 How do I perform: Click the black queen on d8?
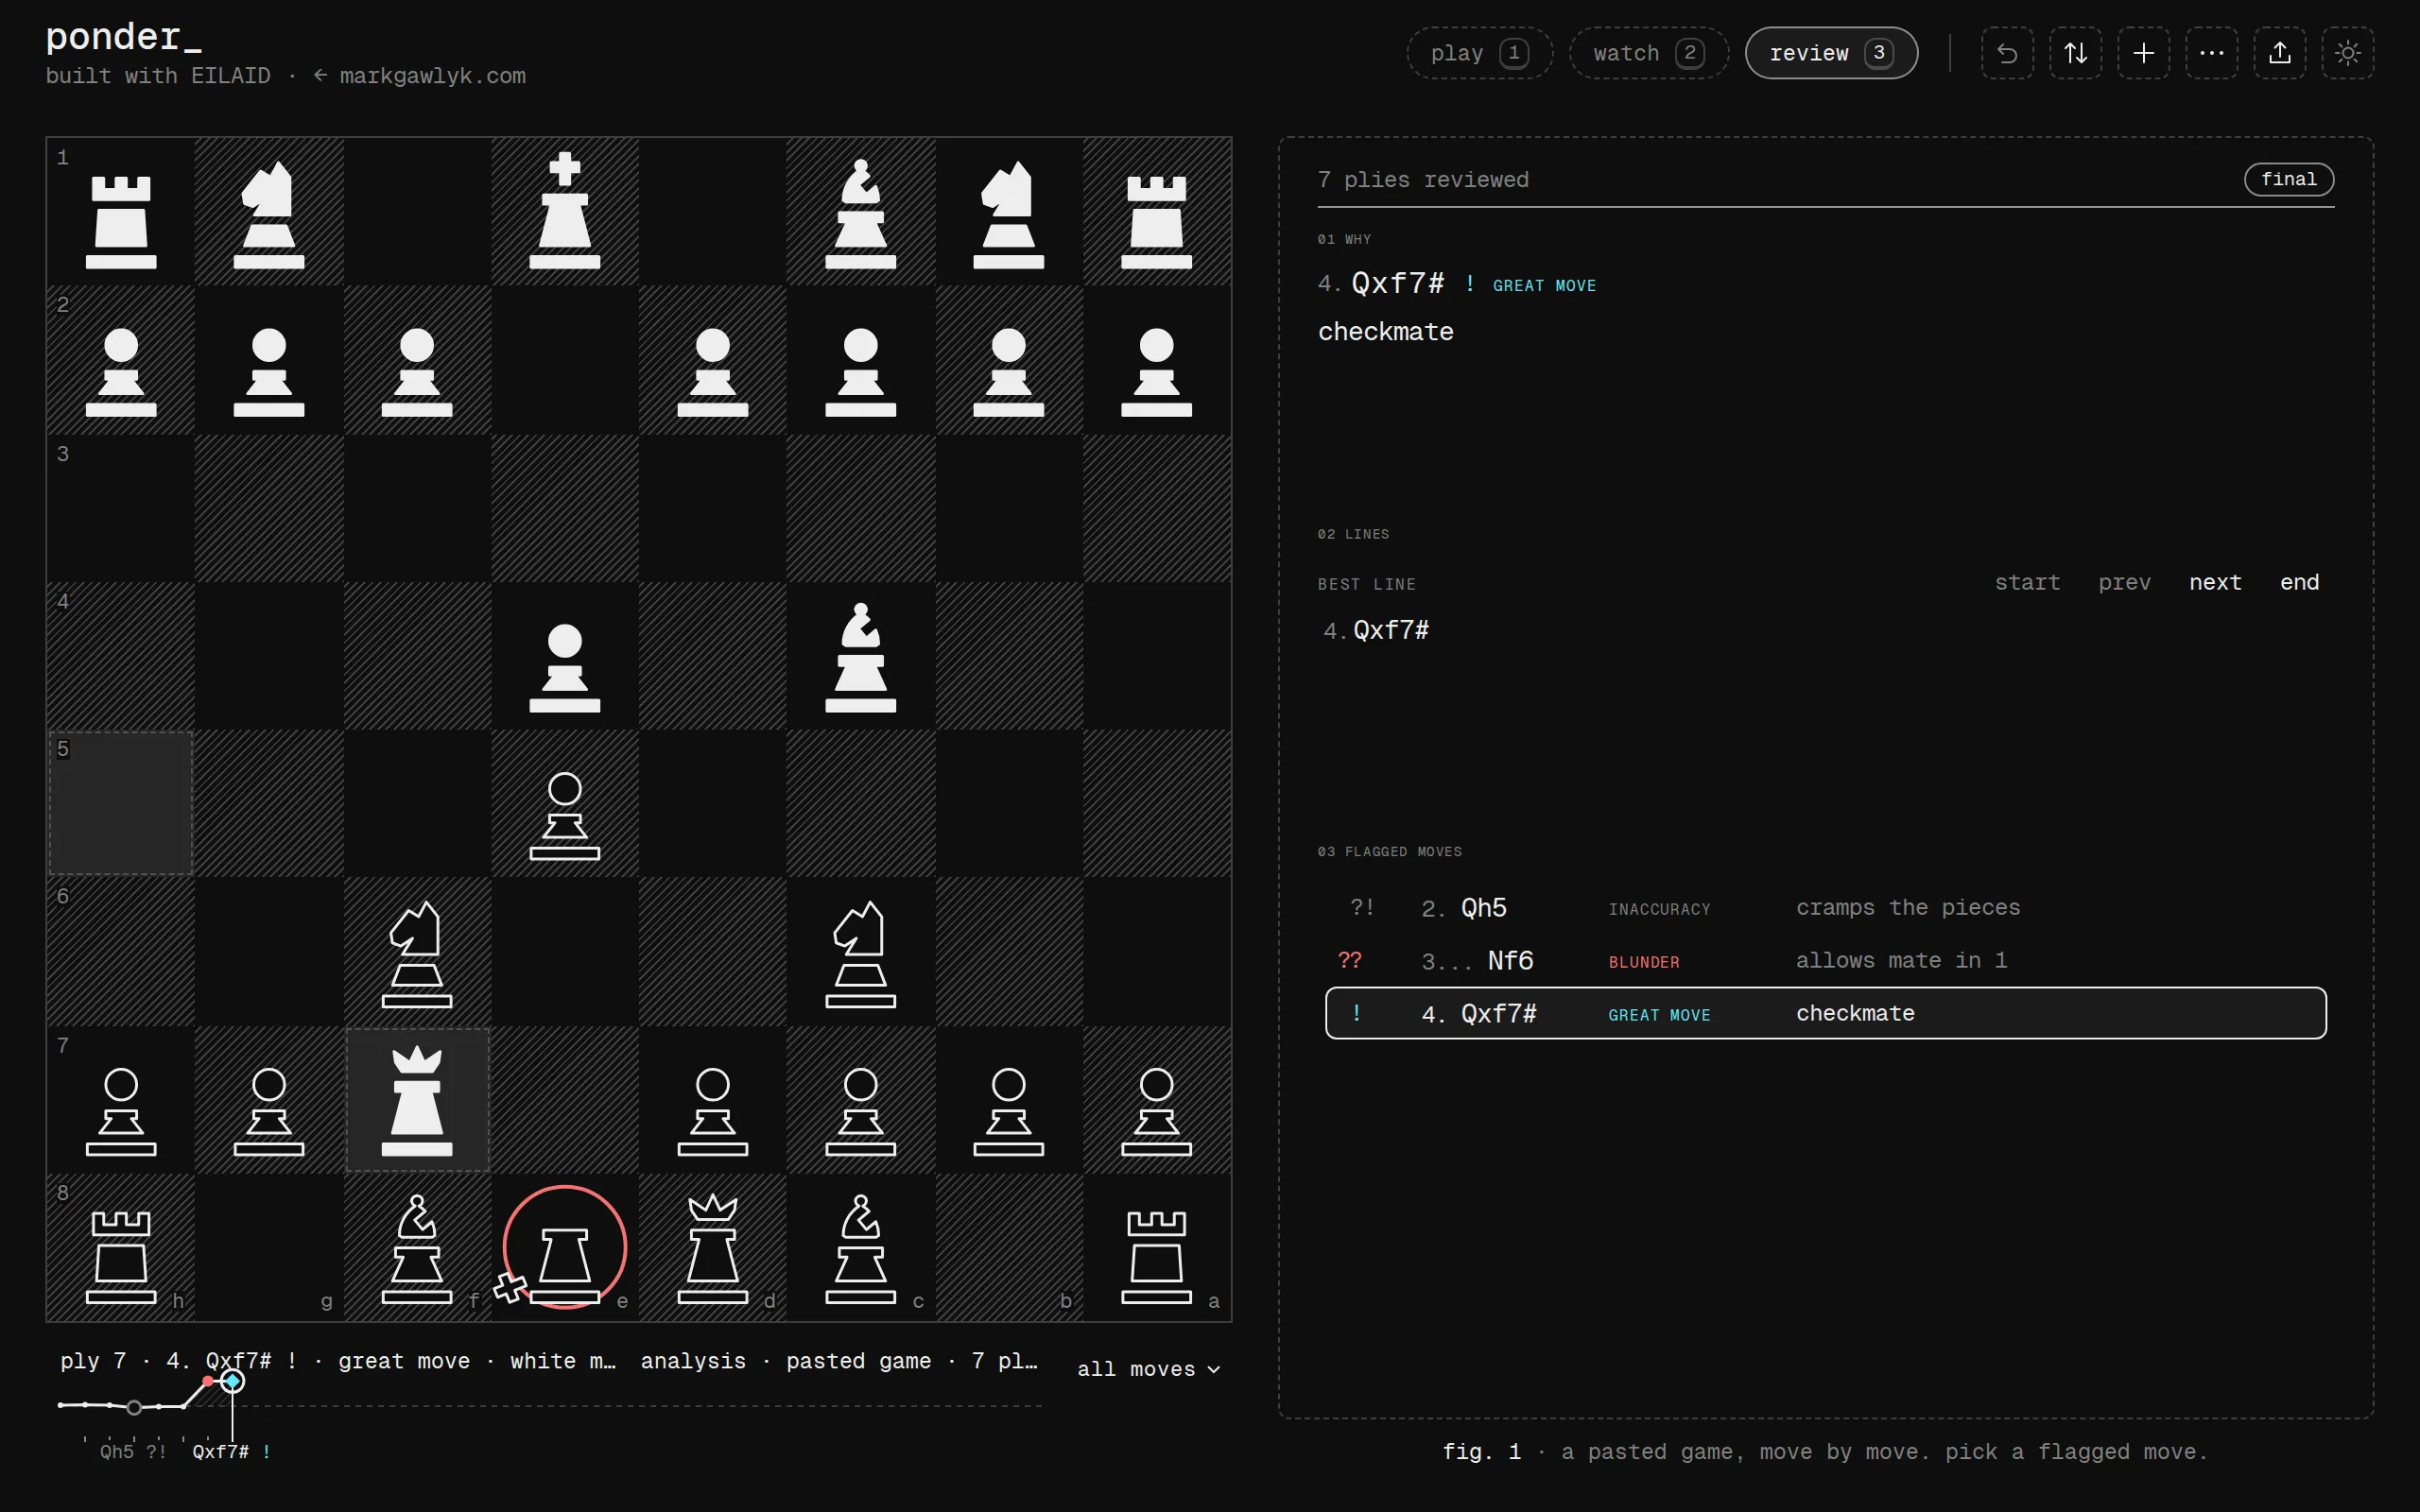pyautogui.click(x=713, y=1248)
